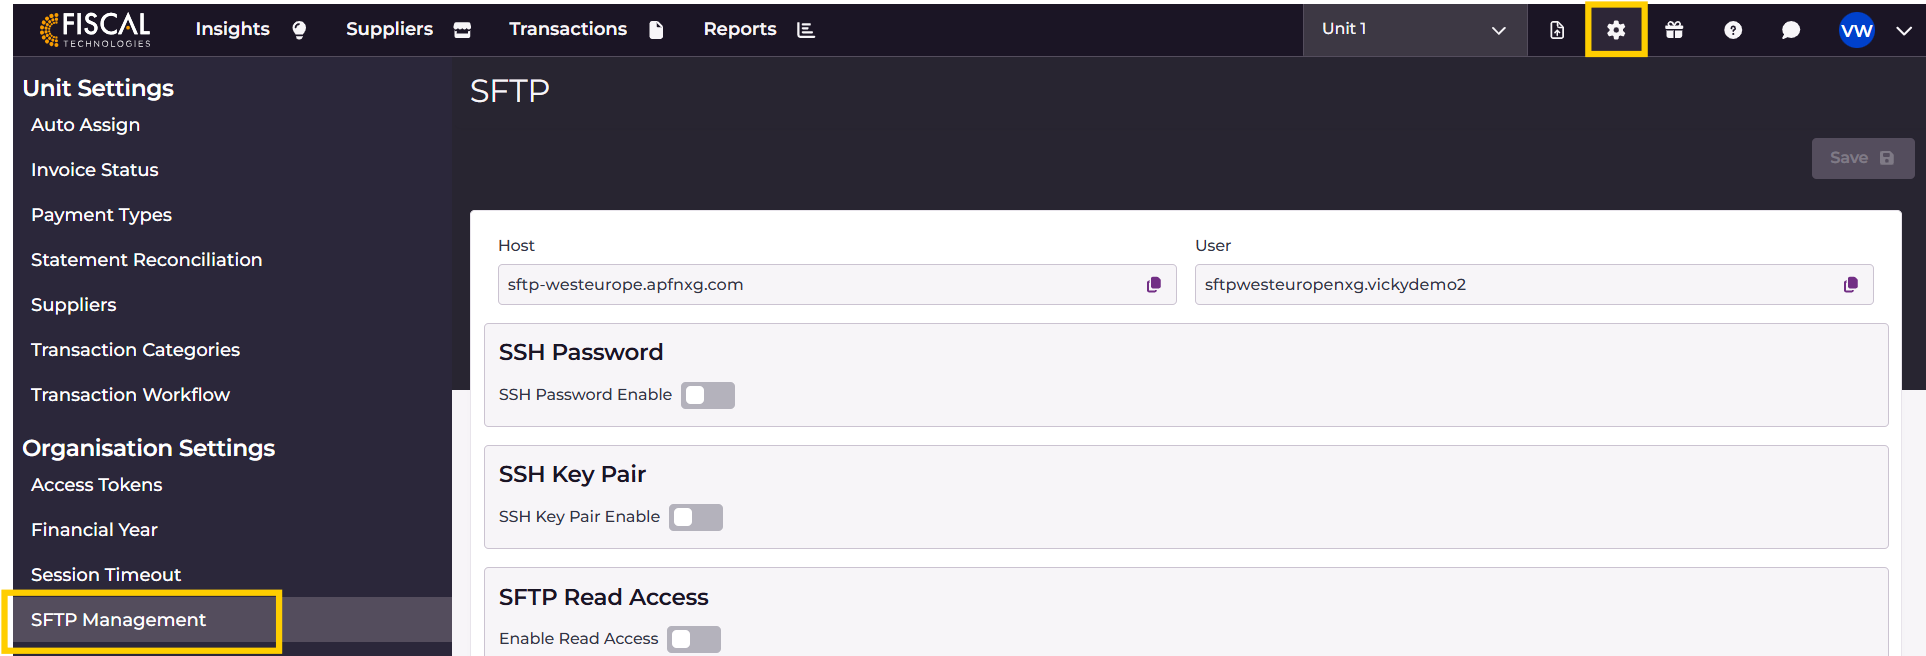This screenshot has width=1926, height=656.
Task: Turn on SSH Key Pair Enable
Action: (x=696, y=518)
